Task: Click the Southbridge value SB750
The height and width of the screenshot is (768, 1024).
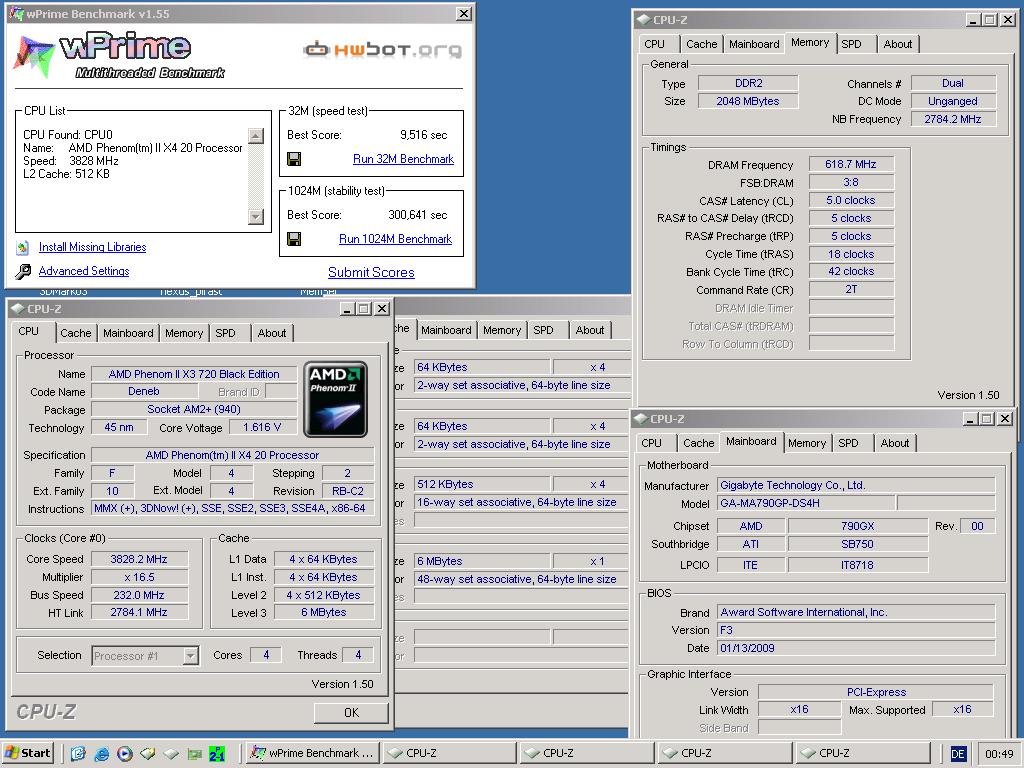Action: pyautogui.click(x=857, y=544)
